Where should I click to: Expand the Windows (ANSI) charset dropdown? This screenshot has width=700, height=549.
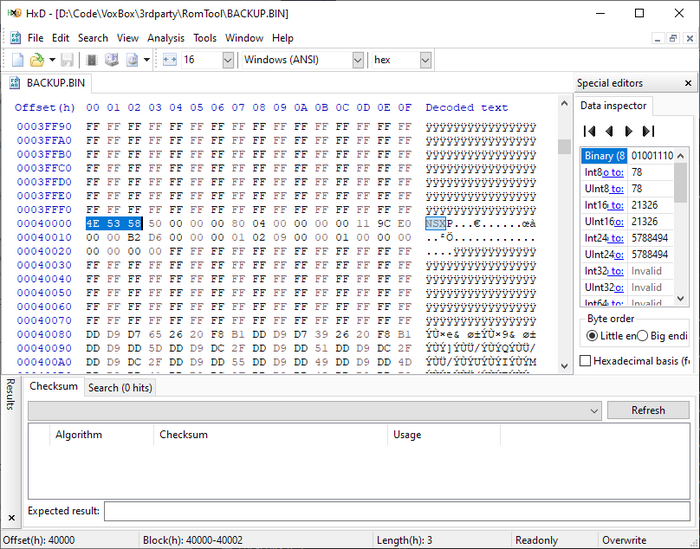tap(355, 60)
